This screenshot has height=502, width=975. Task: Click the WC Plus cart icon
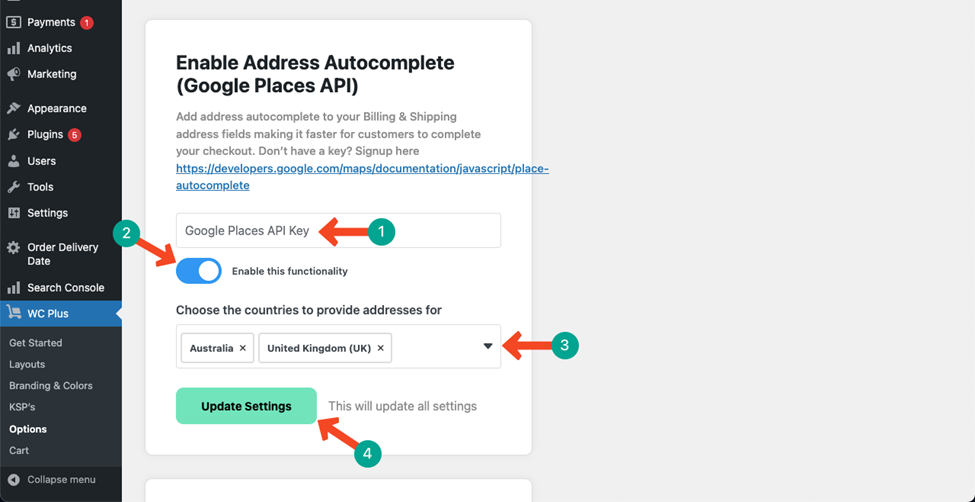14,314
